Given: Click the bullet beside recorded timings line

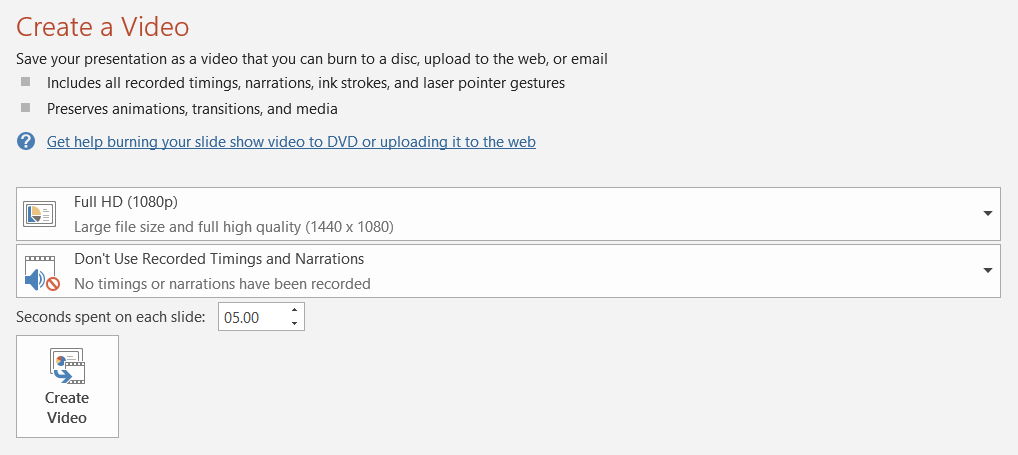Looking at the screenshot, I should point(25,82).
